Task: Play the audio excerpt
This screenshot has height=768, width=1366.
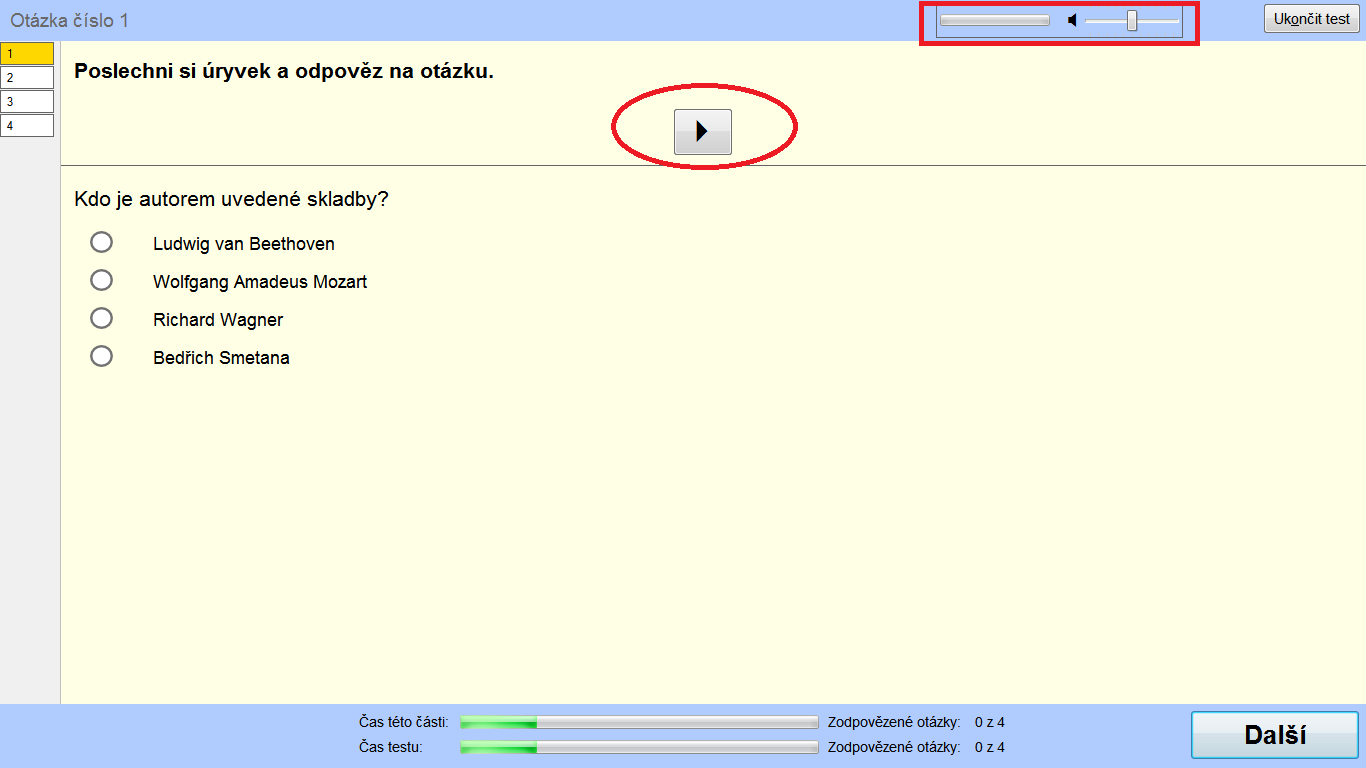Action: pos(702,131)
